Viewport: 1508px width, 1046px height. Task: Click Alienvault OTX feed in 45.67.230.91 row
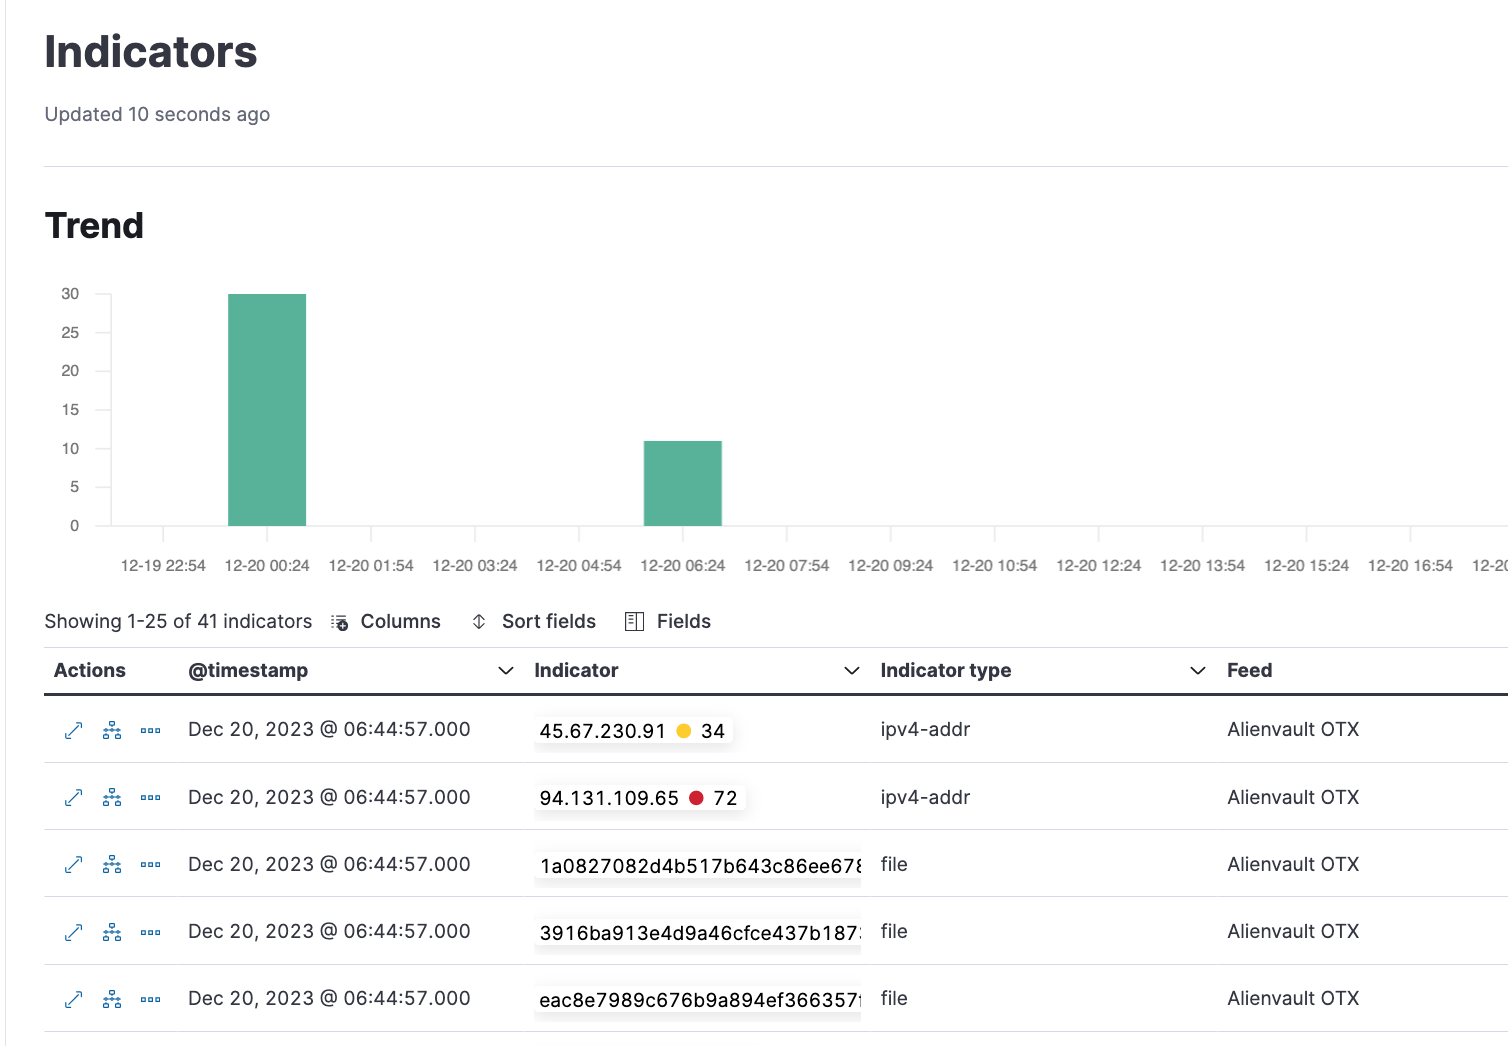click(1293, 730)
